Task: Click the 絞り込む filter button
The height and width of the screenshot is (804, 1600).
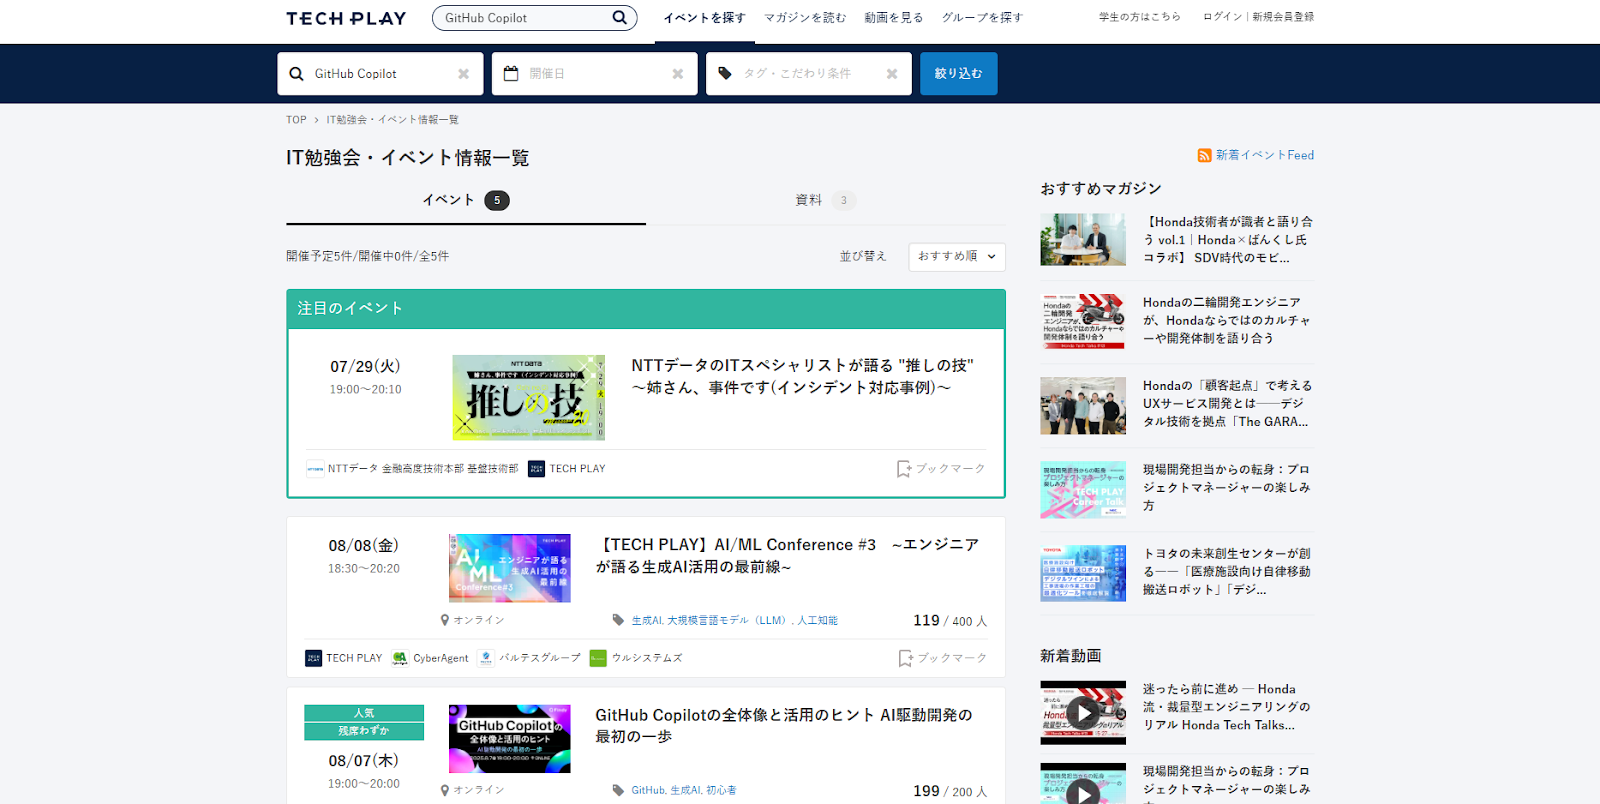Action: pos(958,74)
